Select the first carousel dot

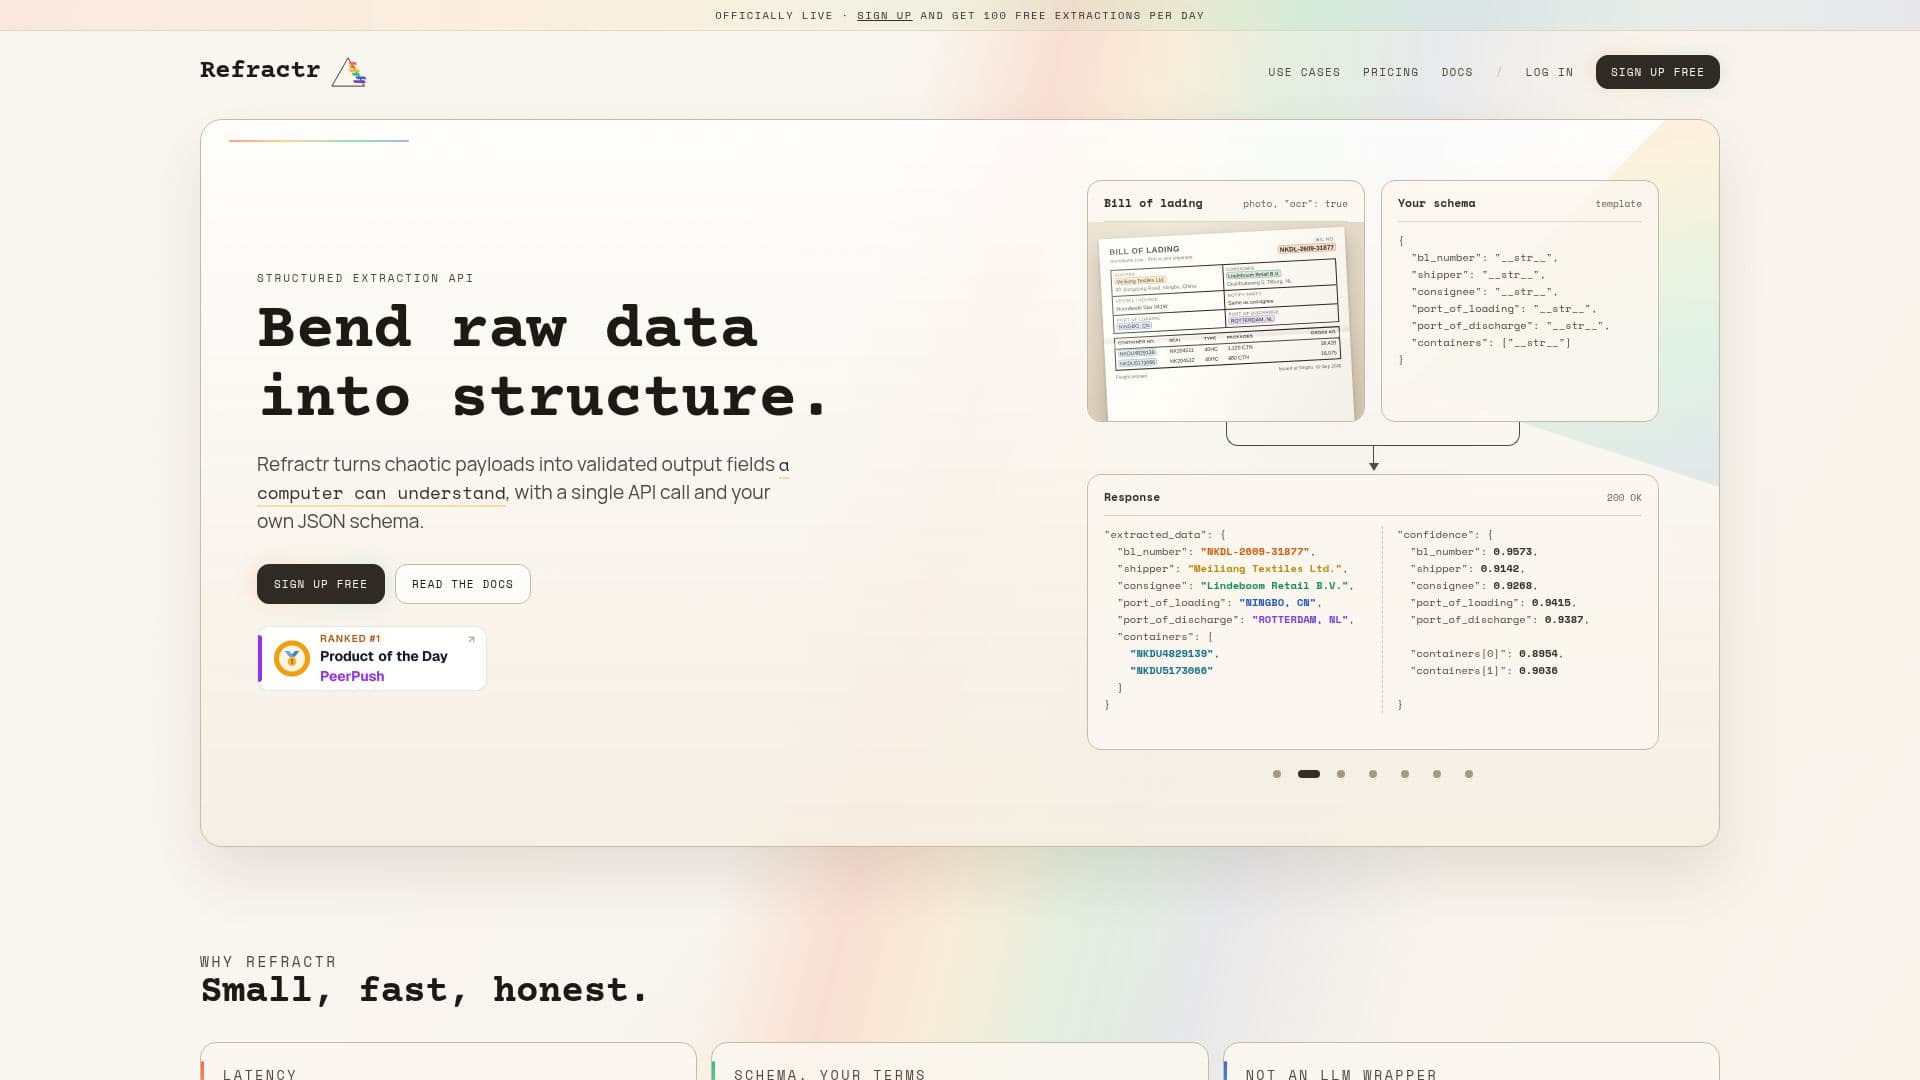click(1277, 774)
